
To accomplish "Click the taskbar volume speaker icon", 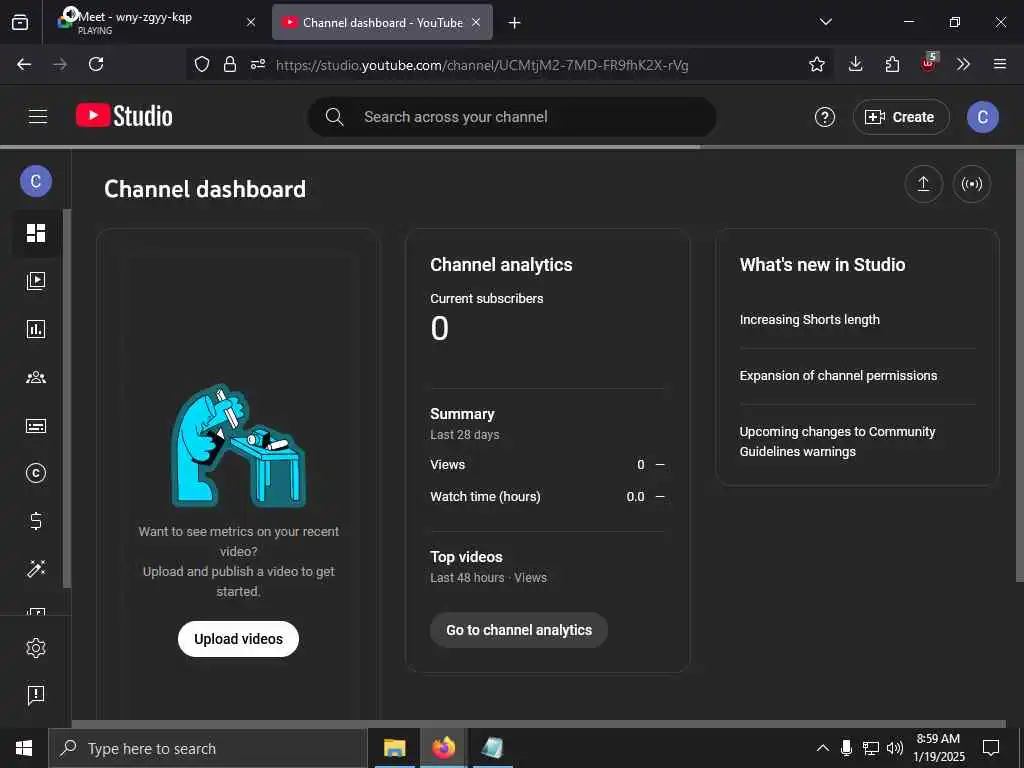I will (895, 748).
